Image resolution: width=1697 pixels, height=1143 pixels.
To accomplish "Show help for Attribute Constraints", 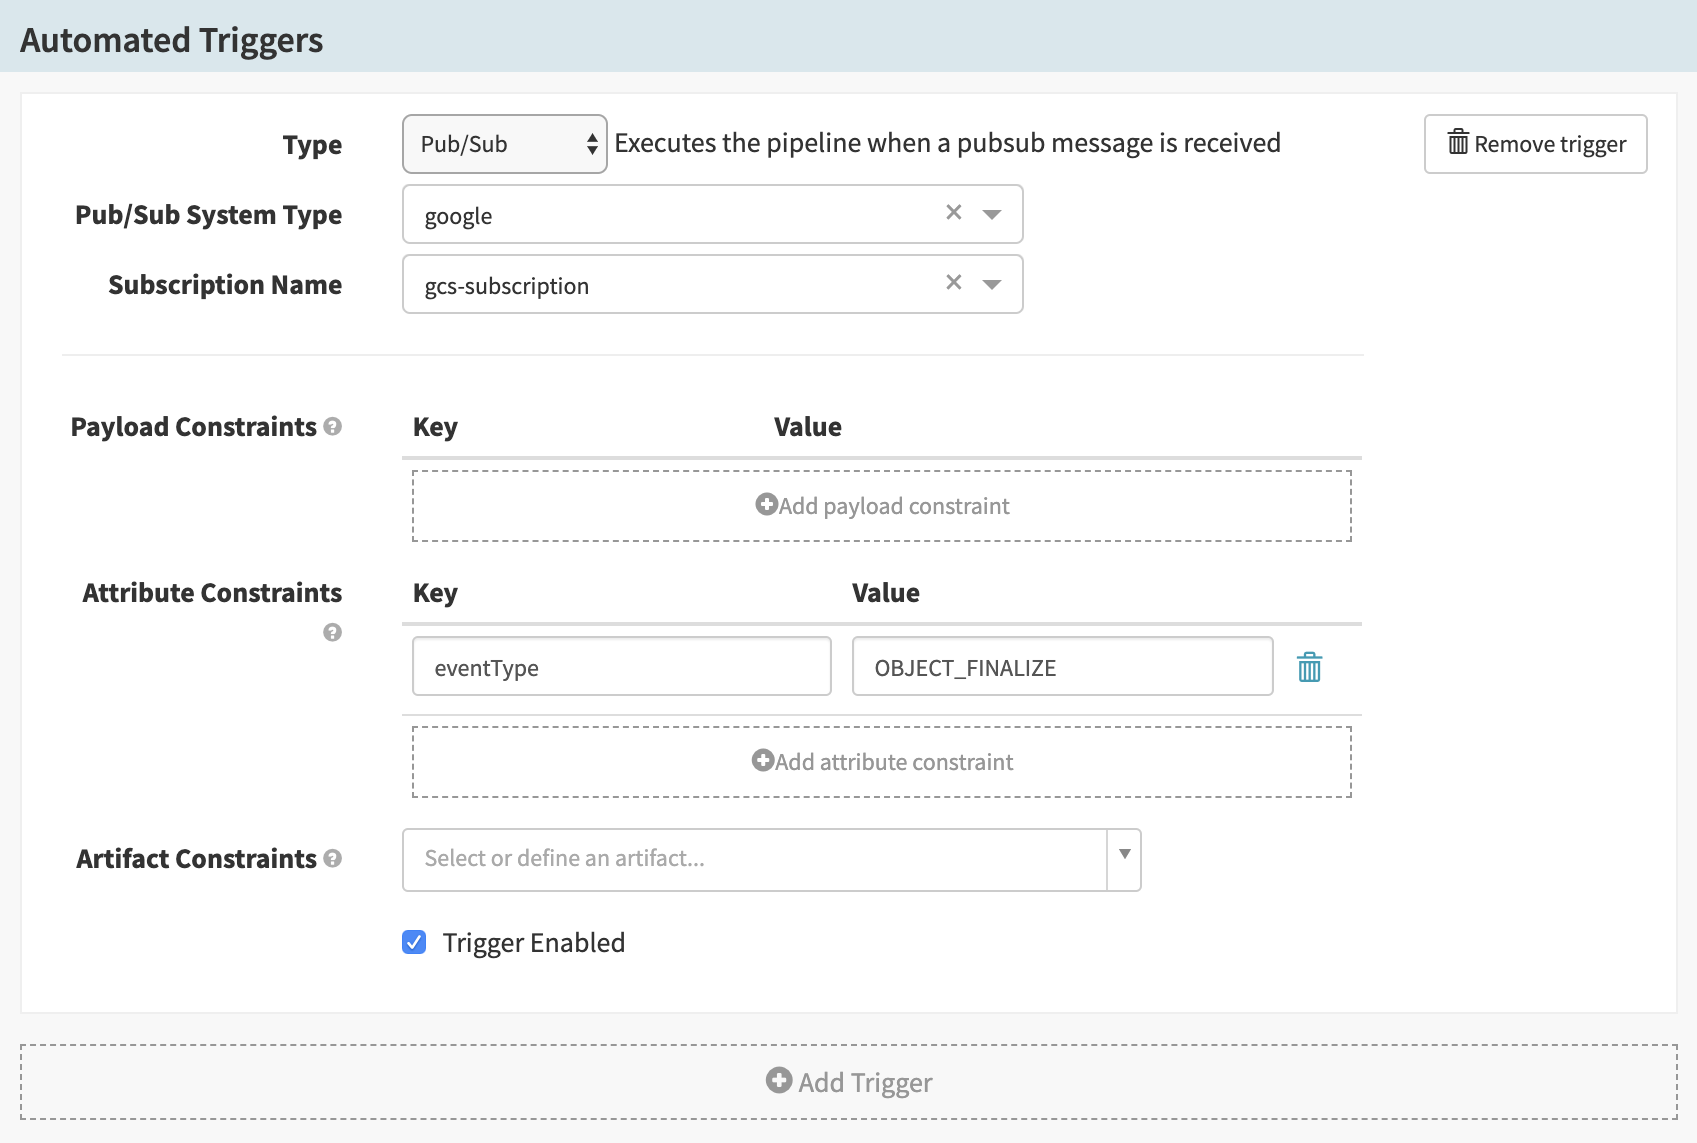I will [333, 632].
